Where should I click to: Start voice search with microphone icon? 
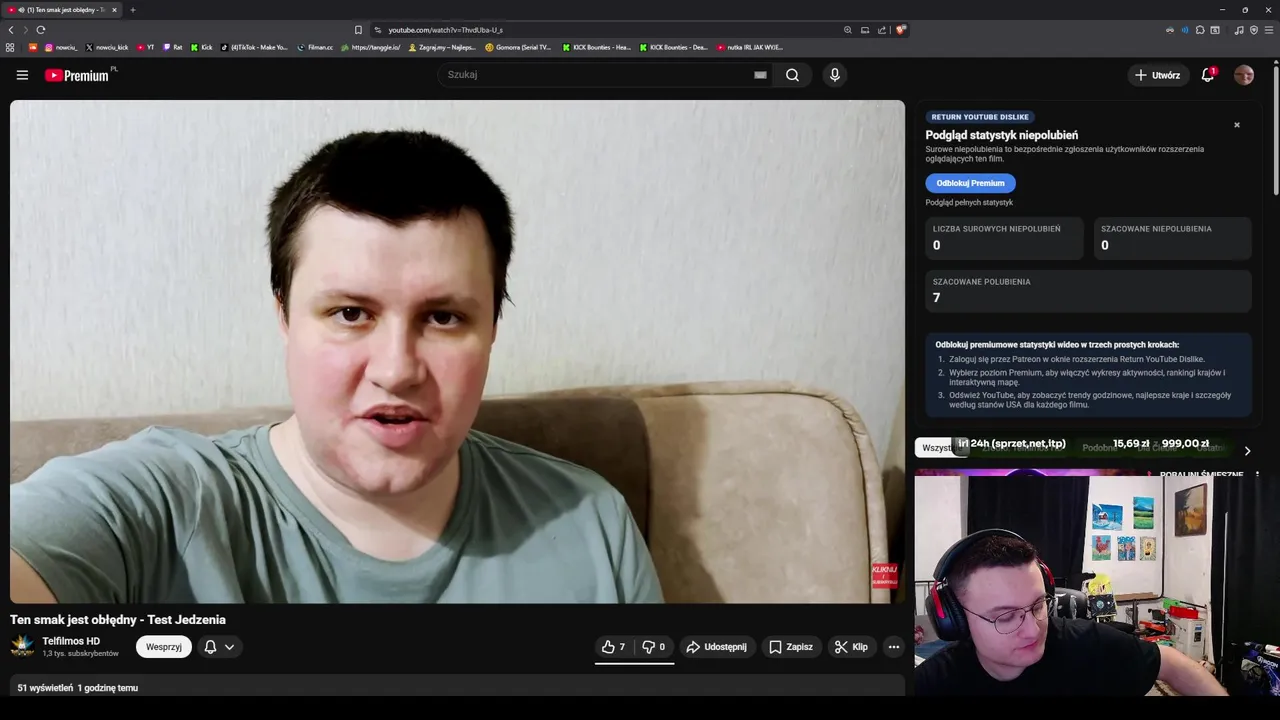[834, 75]
